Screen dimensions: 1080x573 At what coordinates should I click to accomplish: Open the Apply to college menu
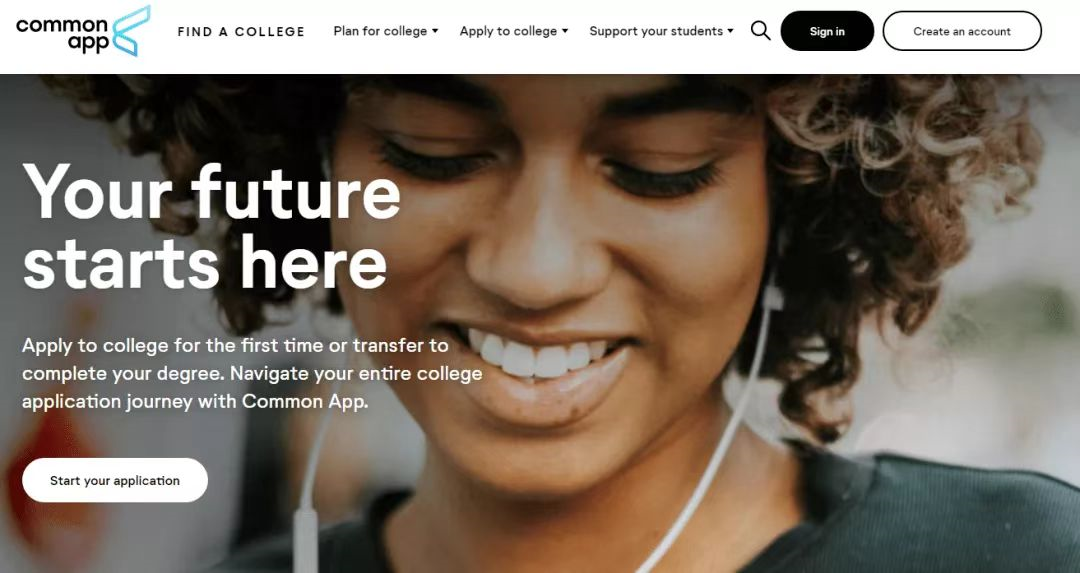tap(514, 31)
